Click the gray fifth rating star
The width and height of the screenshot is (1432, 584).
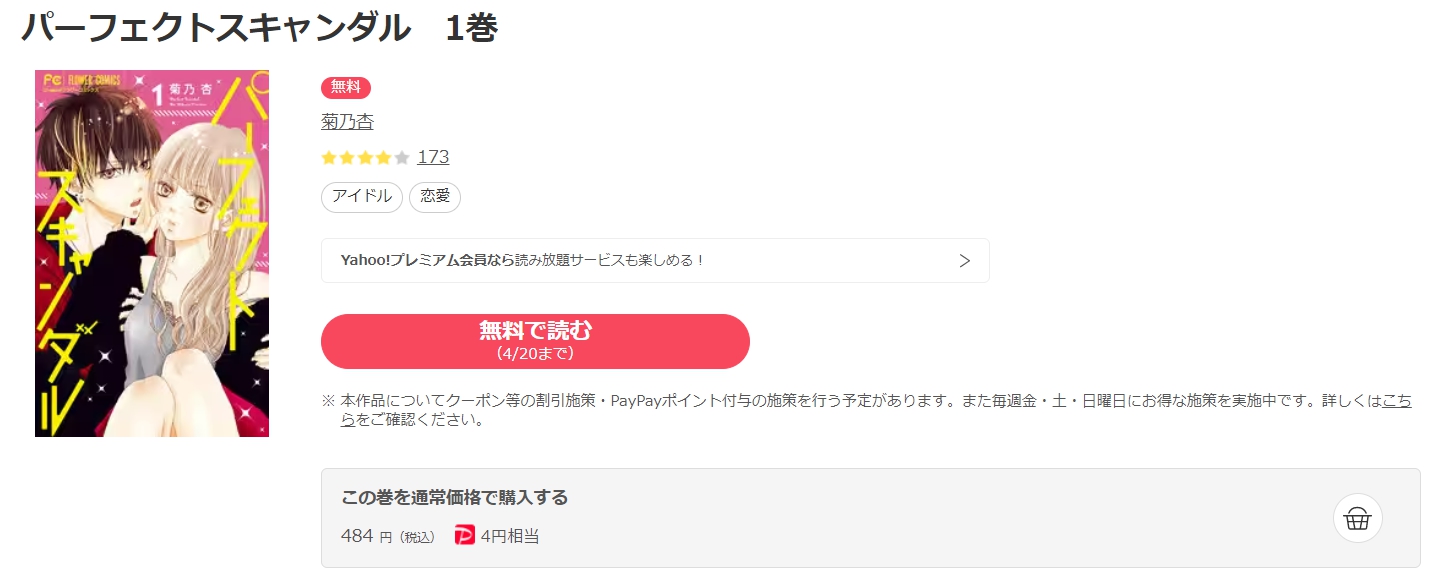coord(402,158)
